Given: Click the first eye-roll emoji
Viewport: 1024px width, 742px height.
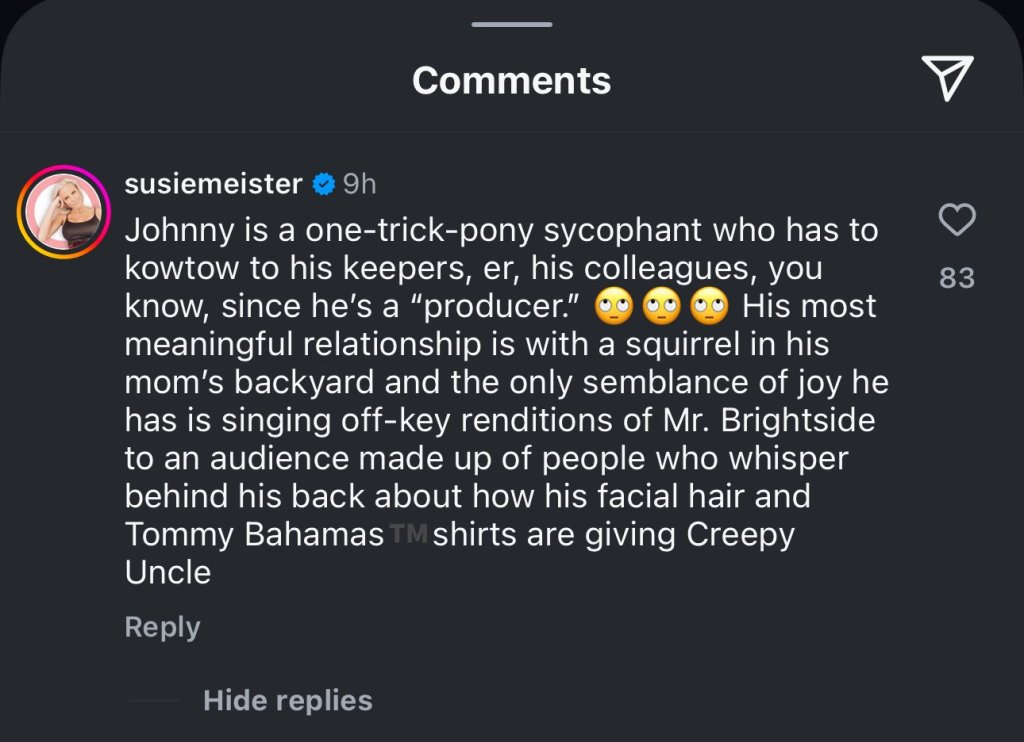Looking at the screenshot, I should pyautogui.click(x=613, y=306).
